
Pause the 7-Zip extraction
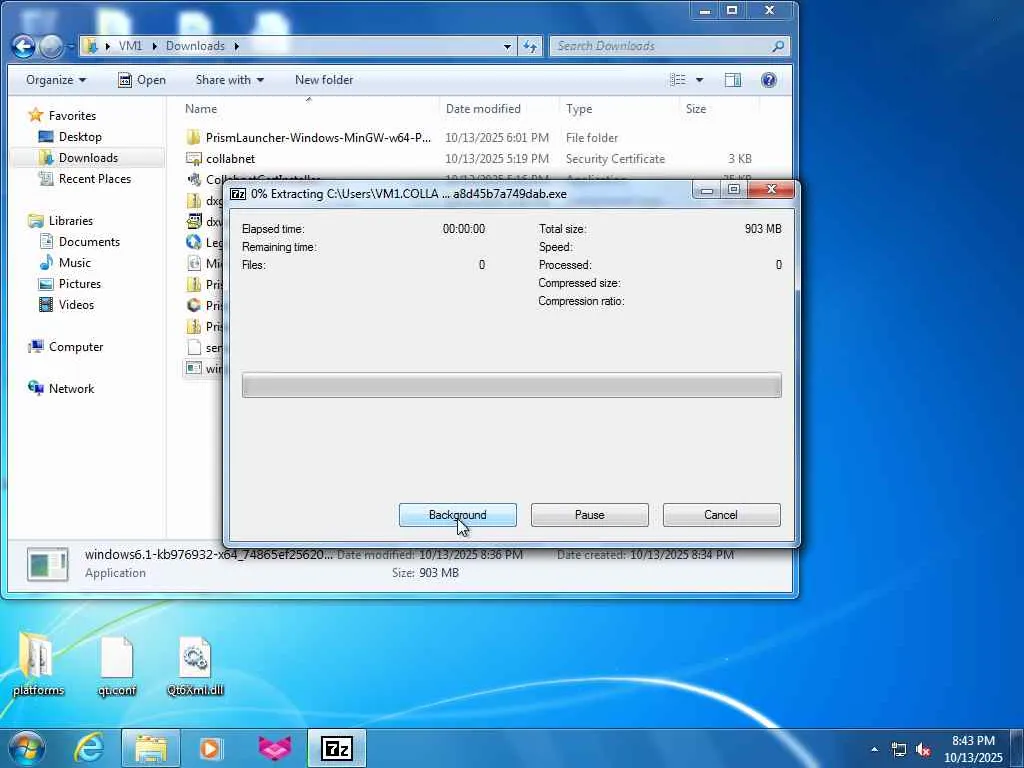click(x=589, y=515)
